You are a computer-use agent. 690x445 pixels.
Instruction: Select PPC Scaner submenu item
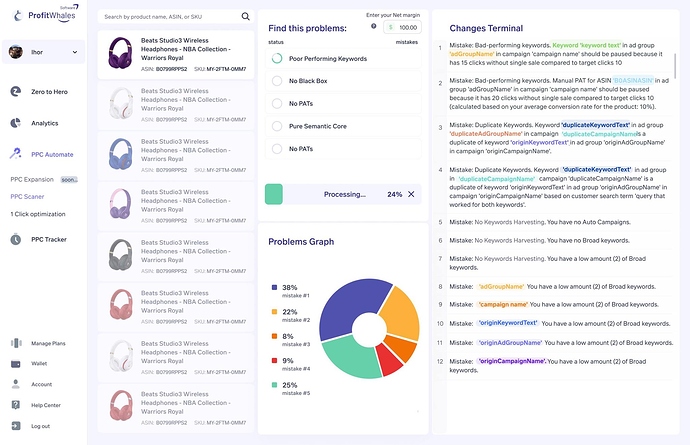coord(27,197)
